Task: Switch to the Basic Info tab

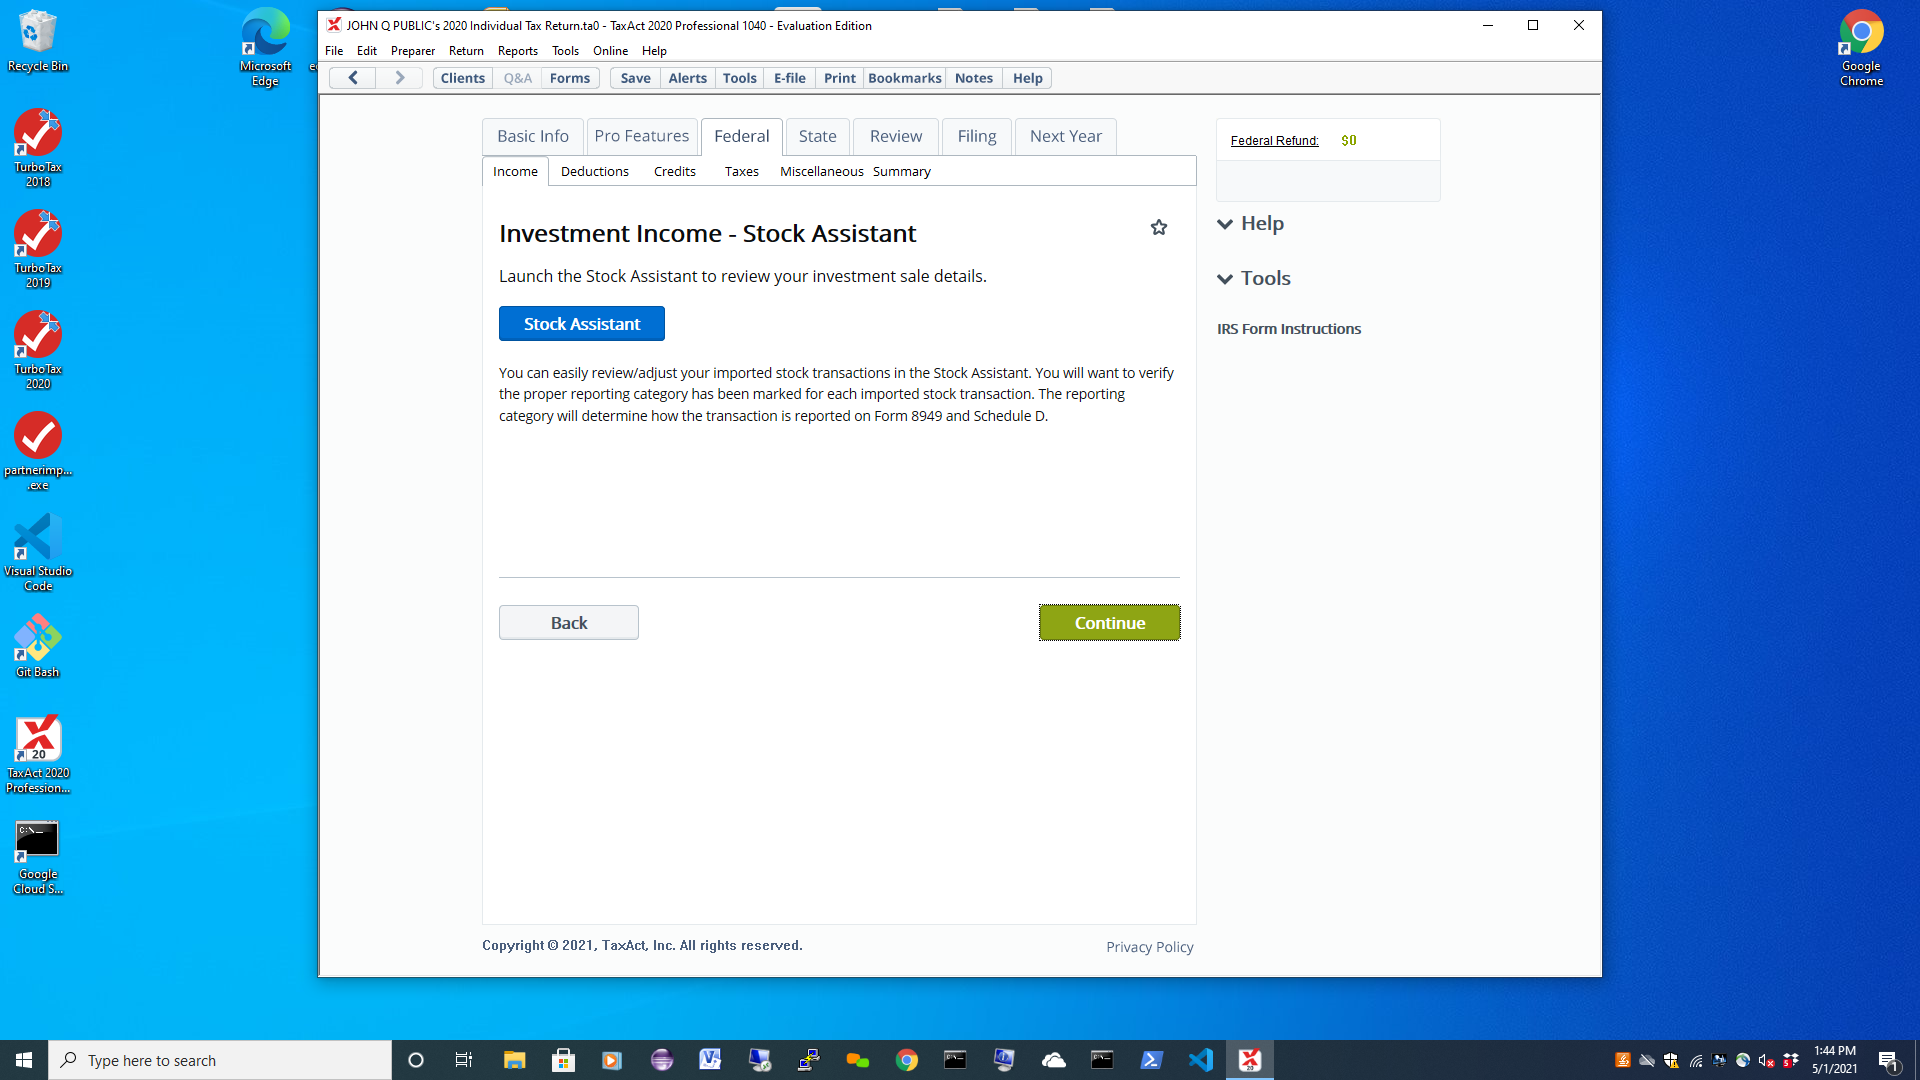Action: coord(533,137)
